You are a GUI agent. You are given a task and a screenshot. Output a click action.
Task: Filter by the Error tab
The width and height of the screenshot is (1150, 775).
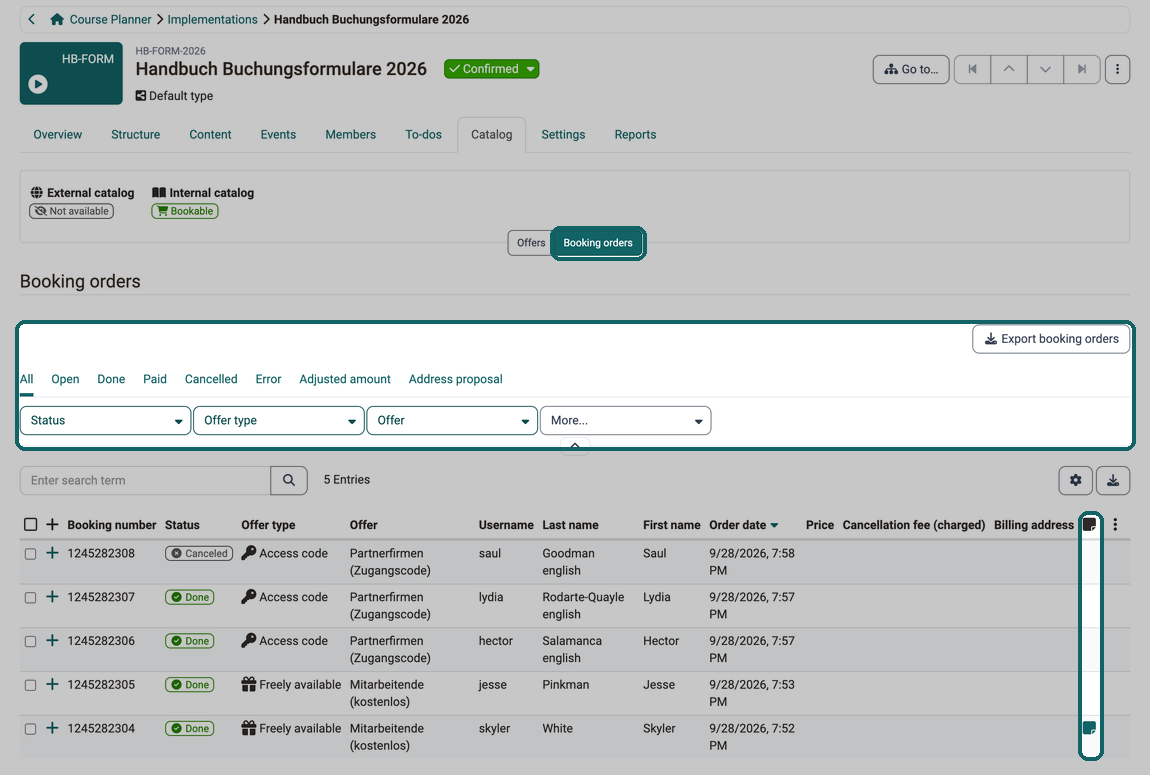click(x=268, y=379)
